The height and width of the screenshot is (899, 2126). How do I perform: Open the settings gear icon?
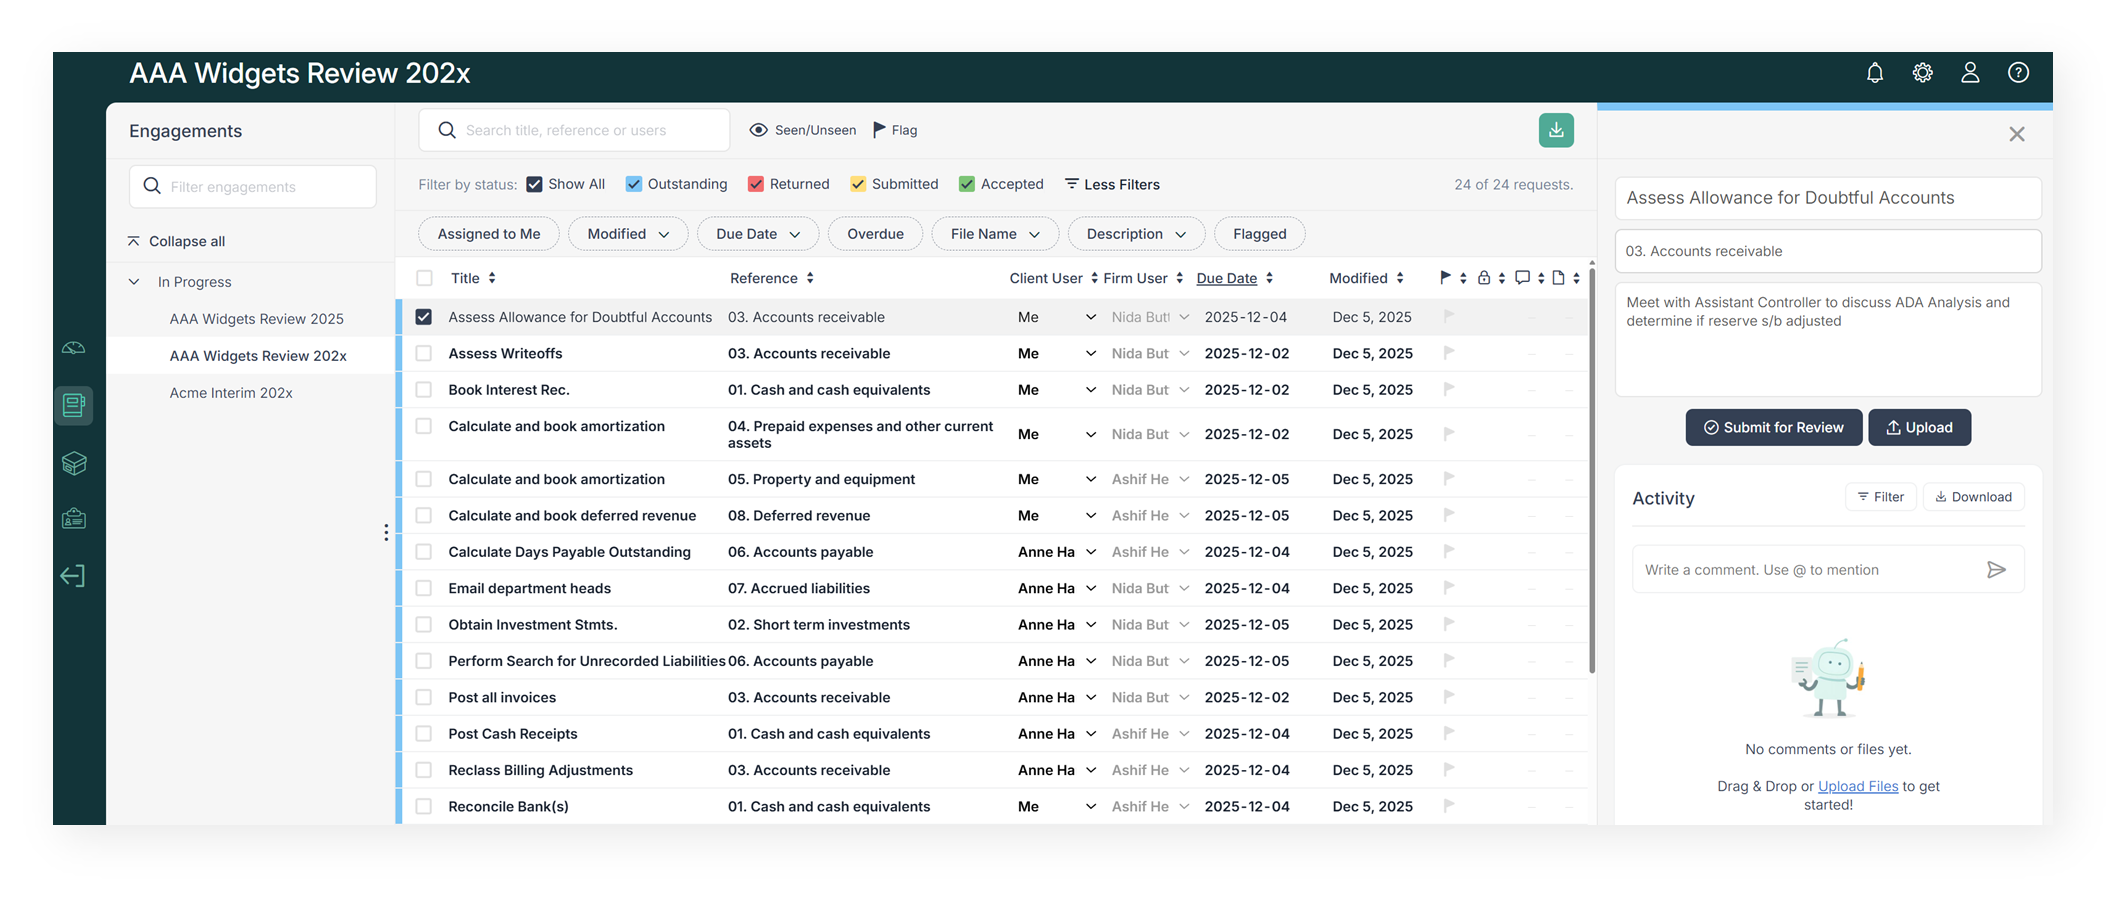1922,73
